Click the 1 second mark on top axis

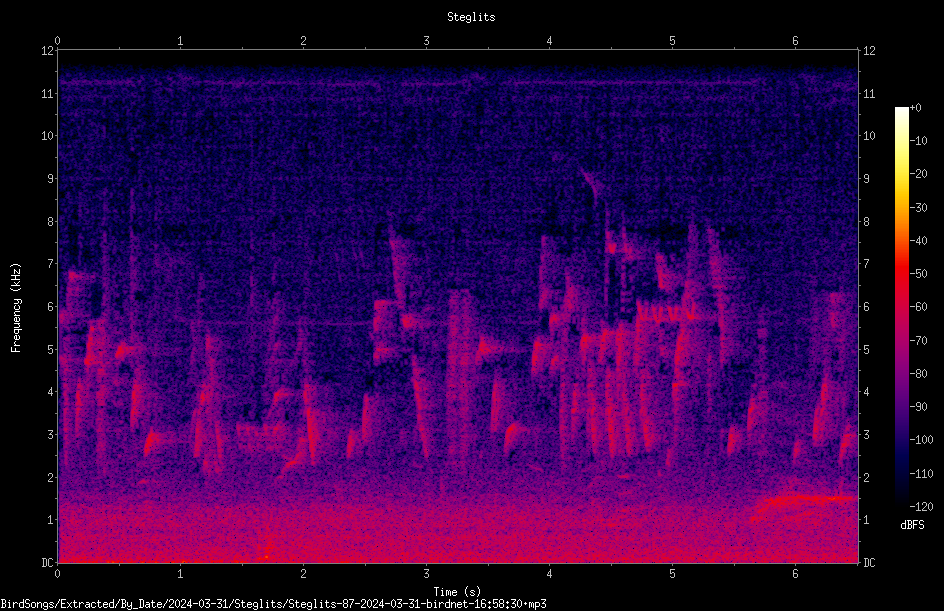[180, 41]
